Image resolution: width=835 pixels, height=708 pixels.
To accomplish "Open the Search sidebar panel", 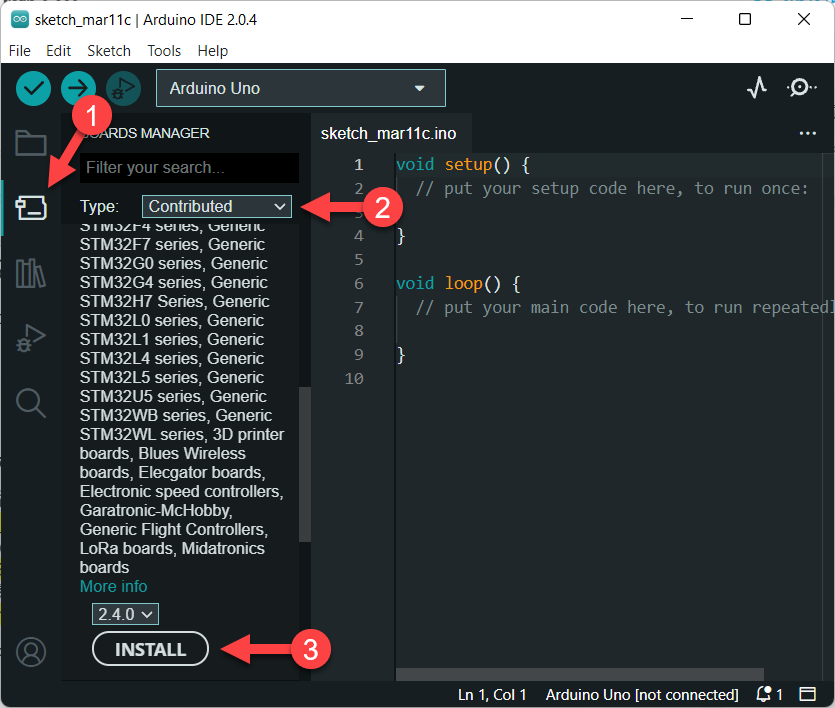I will click(x=31, y=403).
